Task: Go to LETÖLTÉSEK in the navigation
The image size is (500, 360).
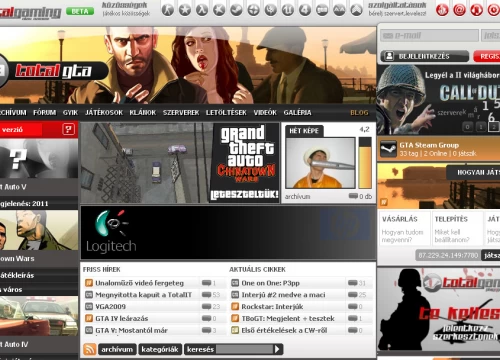Action: [226, 113]
